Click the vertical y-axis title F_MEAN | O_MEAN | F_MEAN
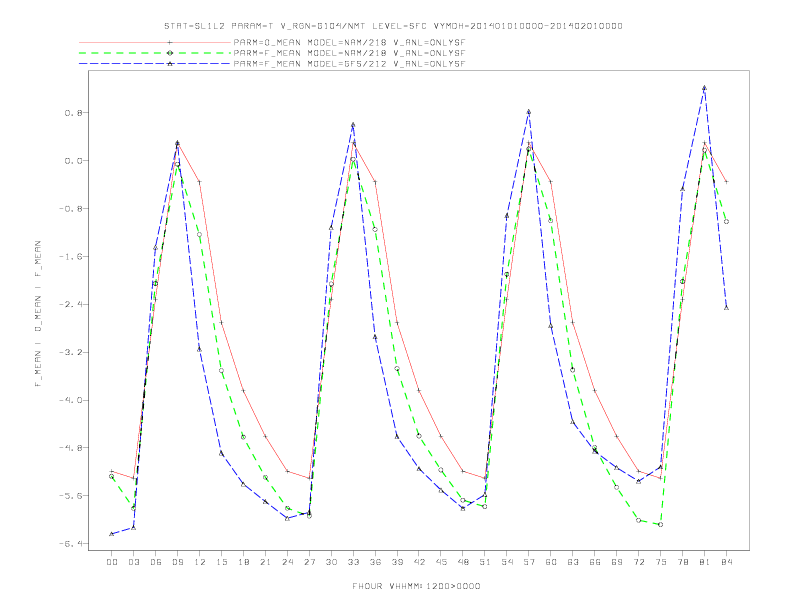792x612 pixels. 38,314
